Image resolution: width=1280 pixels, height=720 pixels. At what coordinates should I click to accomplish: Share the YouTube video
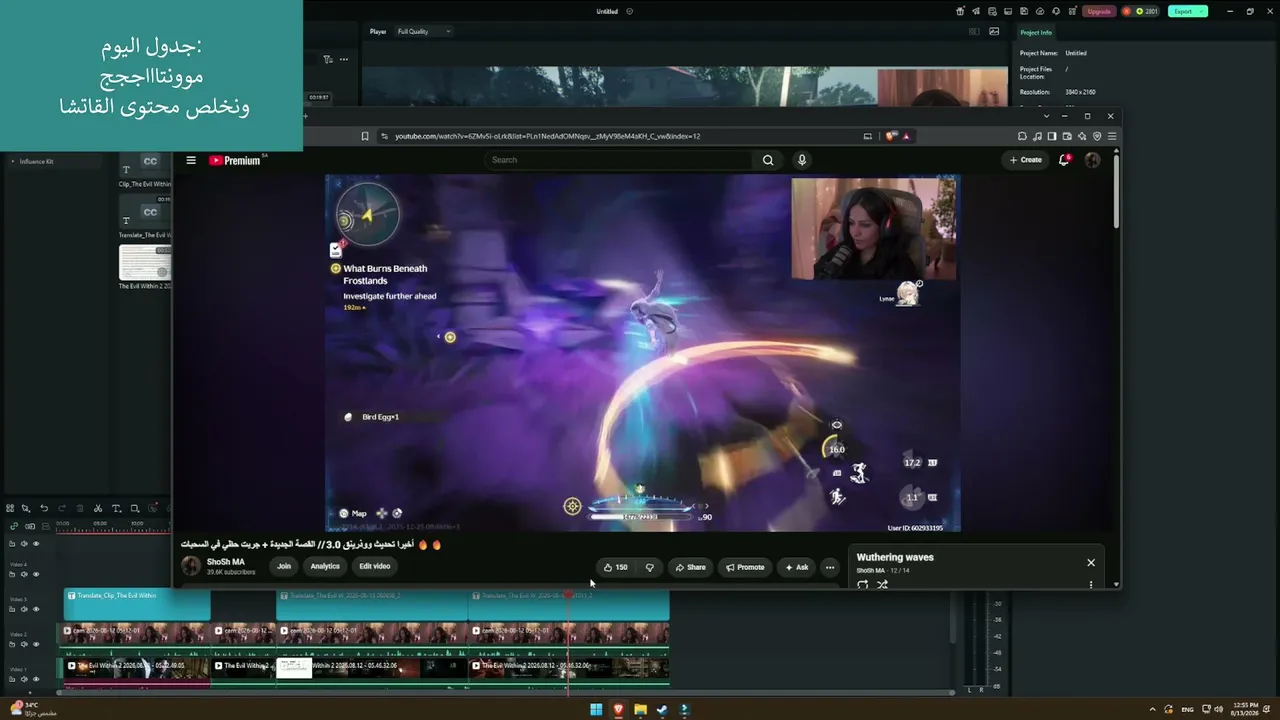pos(690,567)
